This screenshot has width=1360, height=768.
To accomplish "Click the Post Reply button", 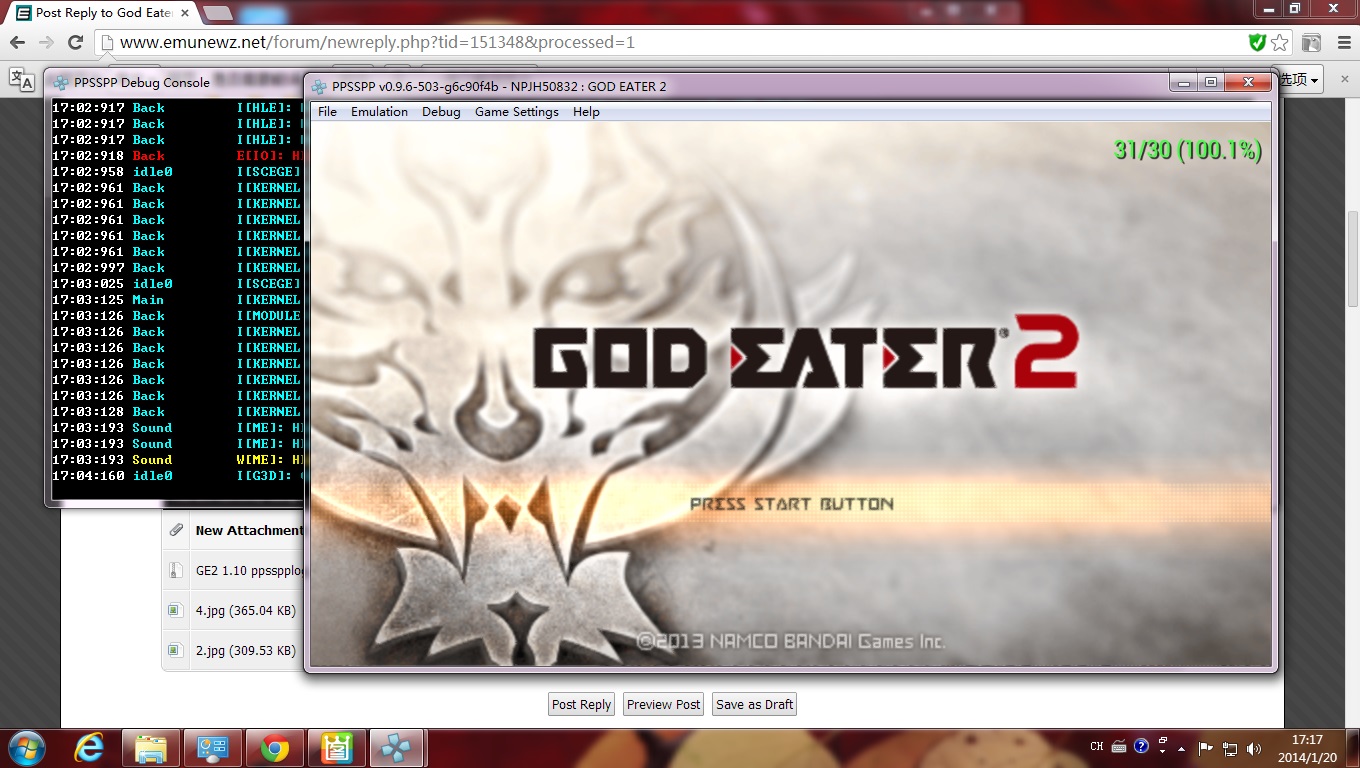I will pyautogui.click(x=581, y=704).
